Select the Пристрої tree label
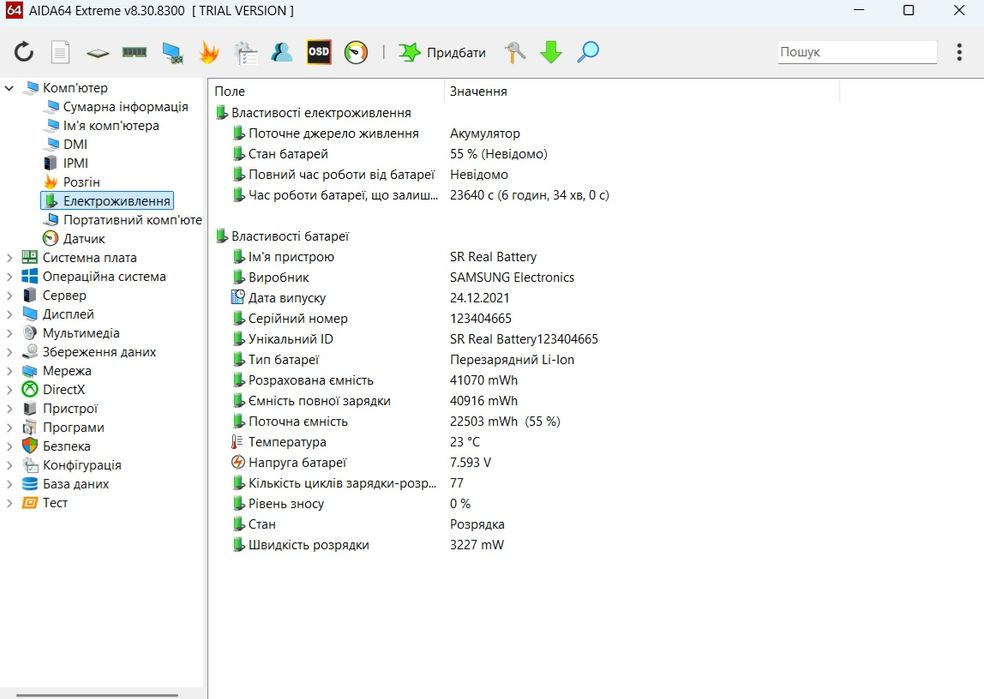The height and width of the screenshot is (699, 984). (x=70, y=408)
